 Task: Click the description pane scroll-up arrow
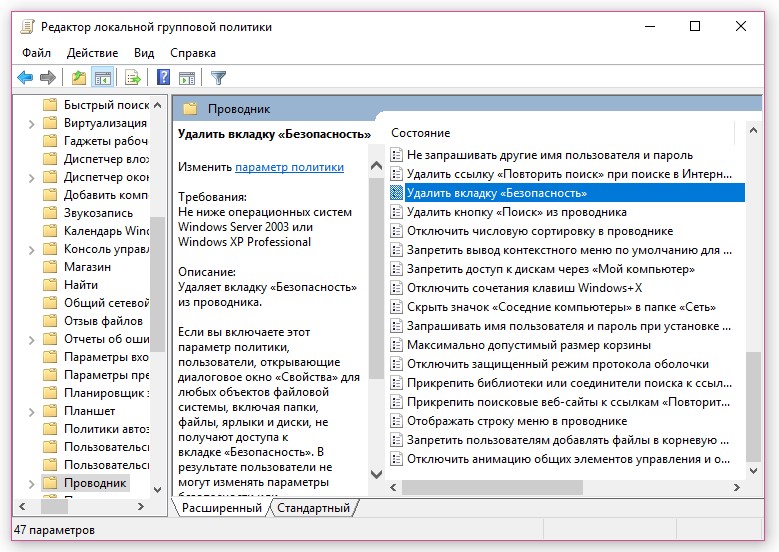click(376, 165)
